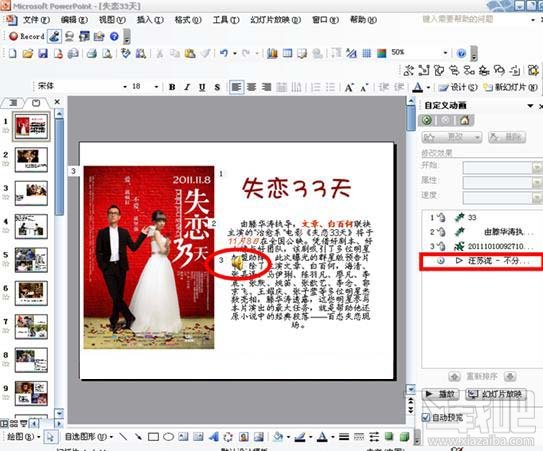Open the 自选图形 AutoShapes menu
The width and height of the screenshot is (543, 451).
(x=89, y=436)
